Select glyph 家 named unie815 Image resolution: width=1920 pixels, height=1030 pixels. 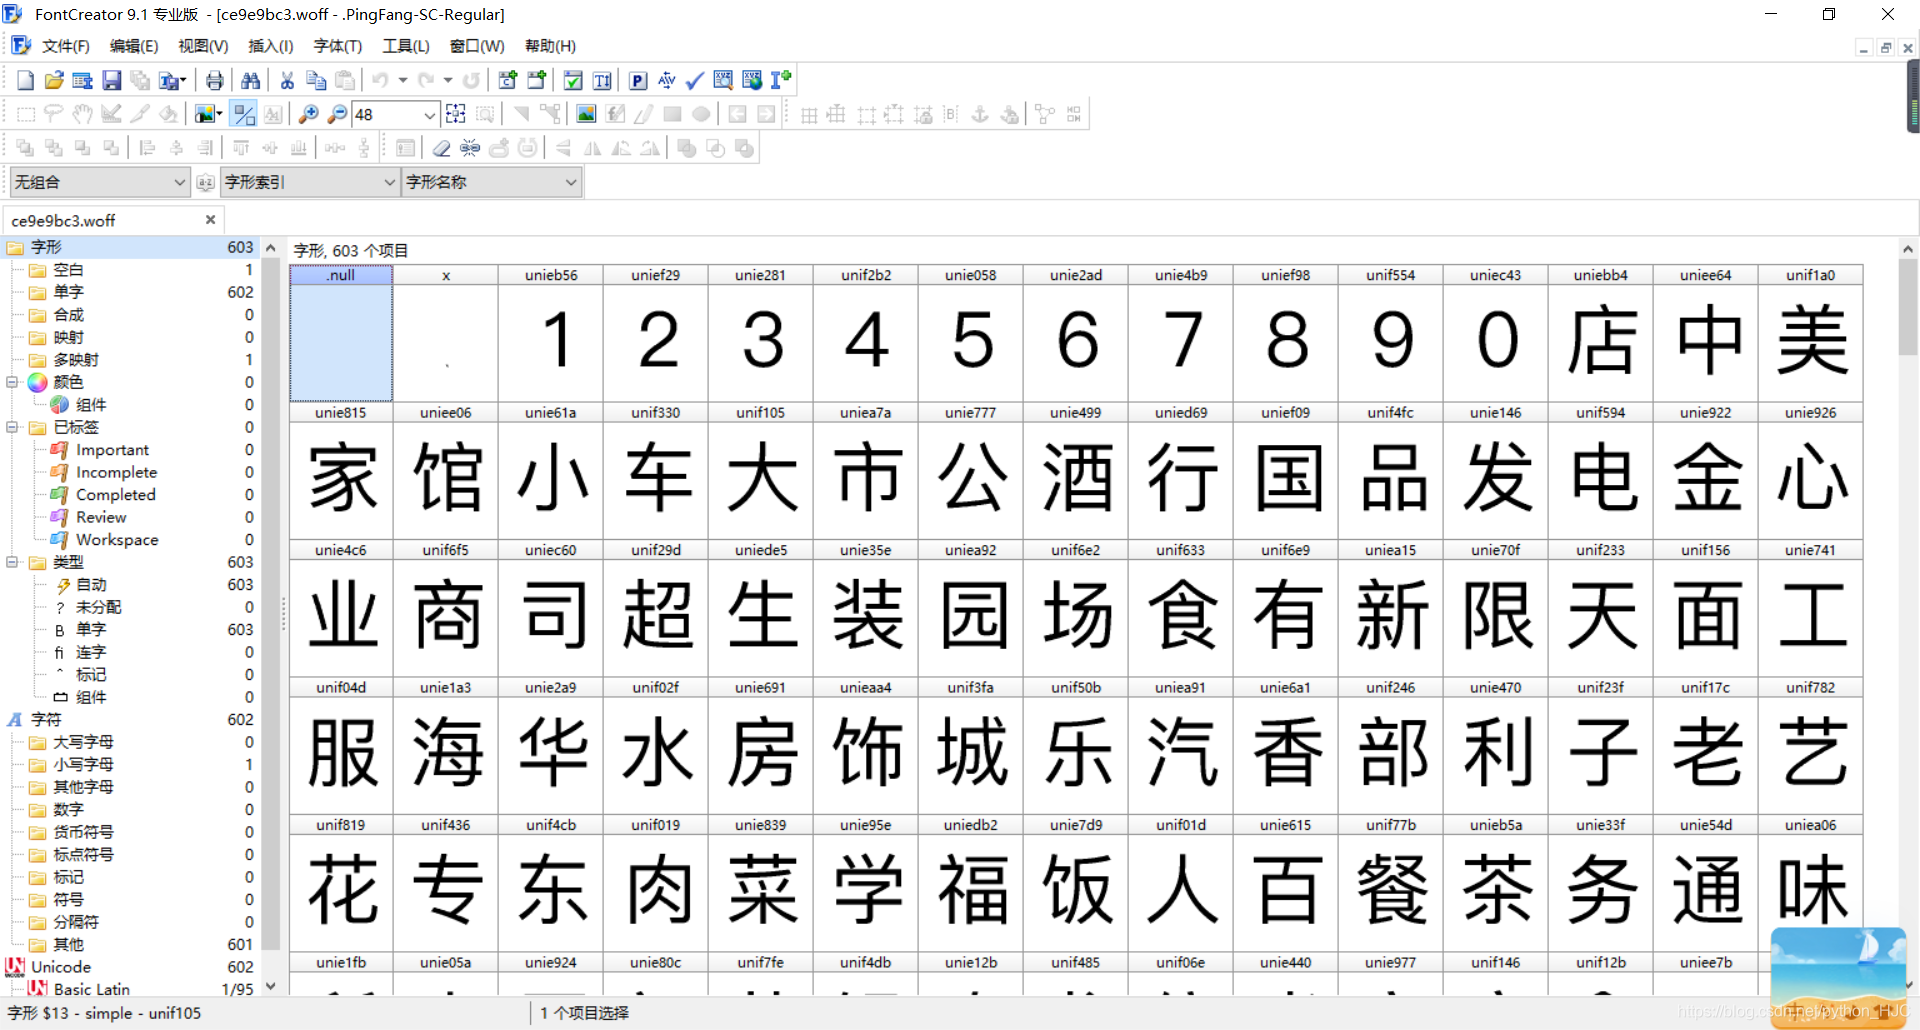point(341,471)
